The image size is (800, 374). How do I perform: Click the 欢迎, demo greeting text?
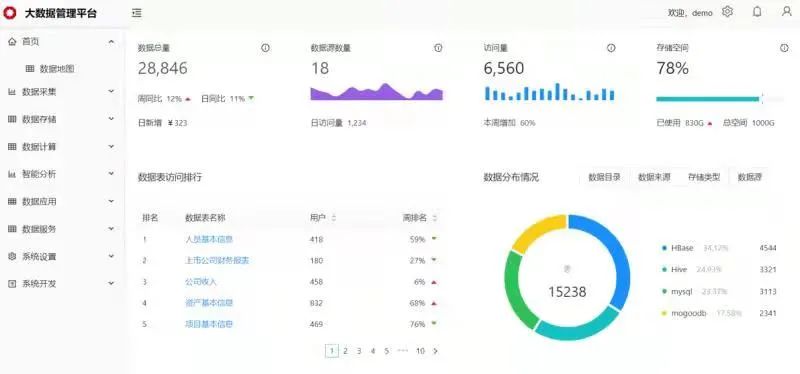pos(690,13)
